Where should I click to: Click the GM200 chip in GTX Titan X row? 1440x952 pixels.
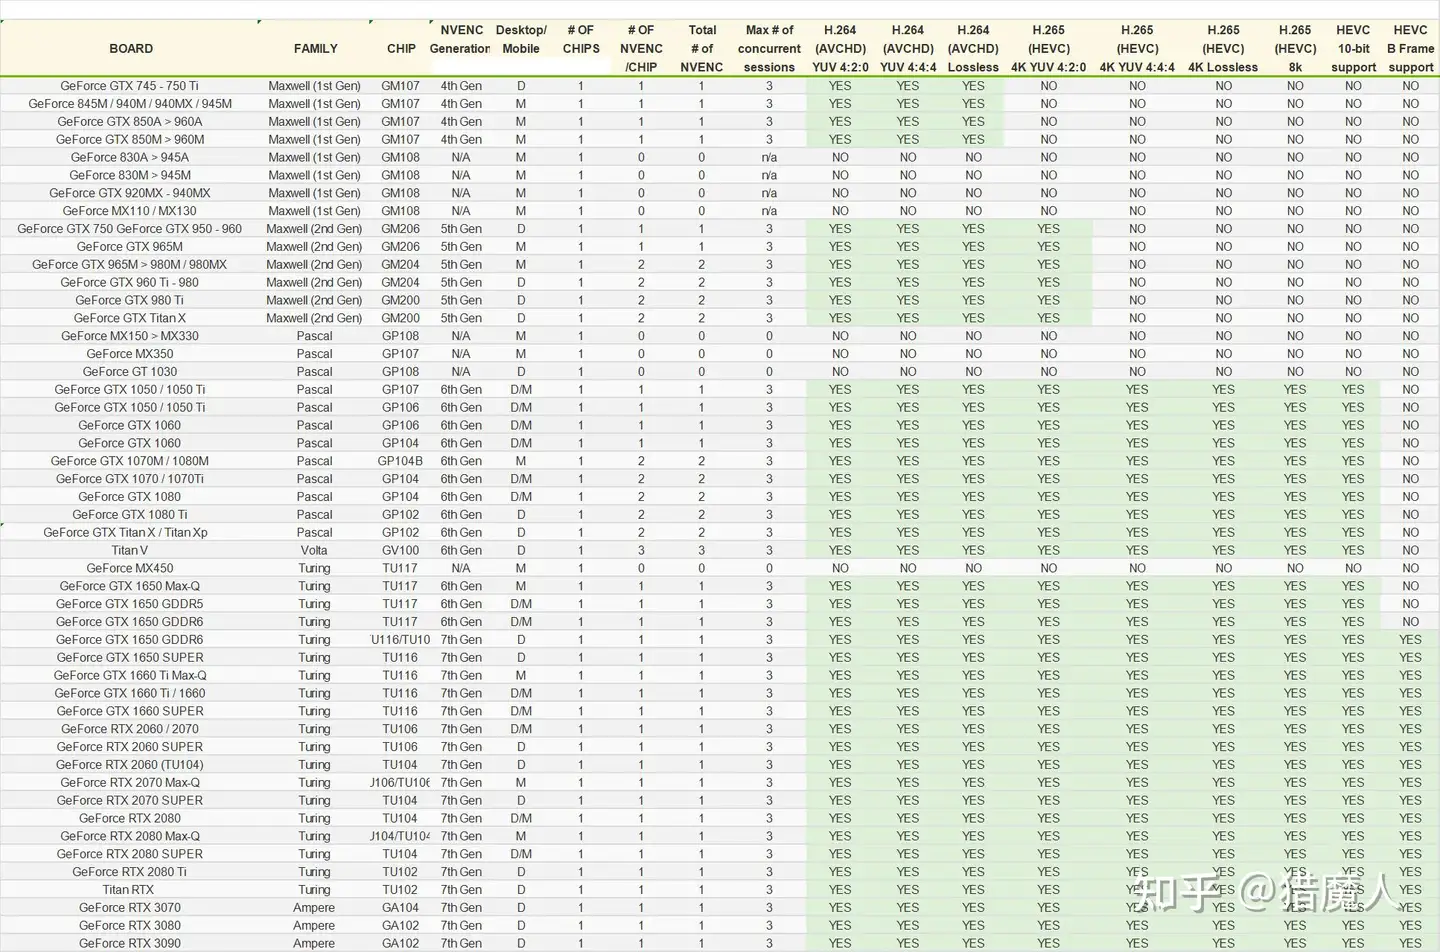coord(400,319)
